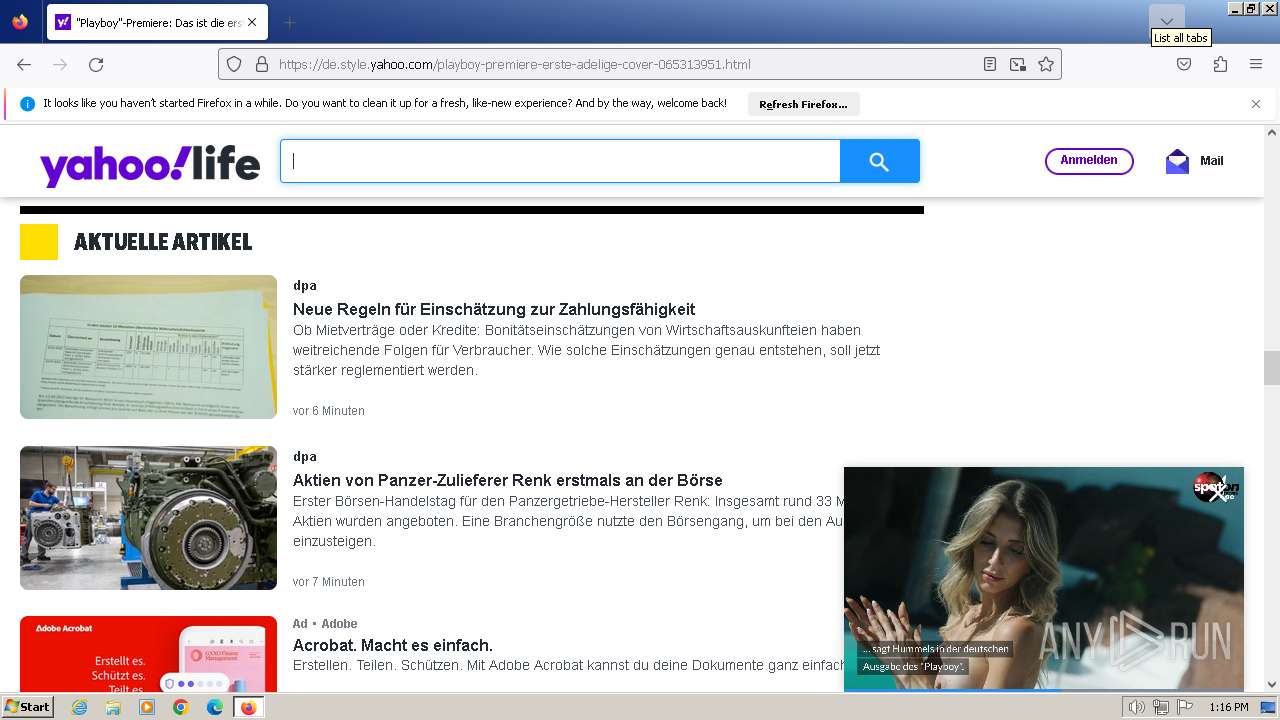Open the volume speaker tray icon
Image resolution: width=1280 pixels, height=720 pixels.
pos(1137,707)
